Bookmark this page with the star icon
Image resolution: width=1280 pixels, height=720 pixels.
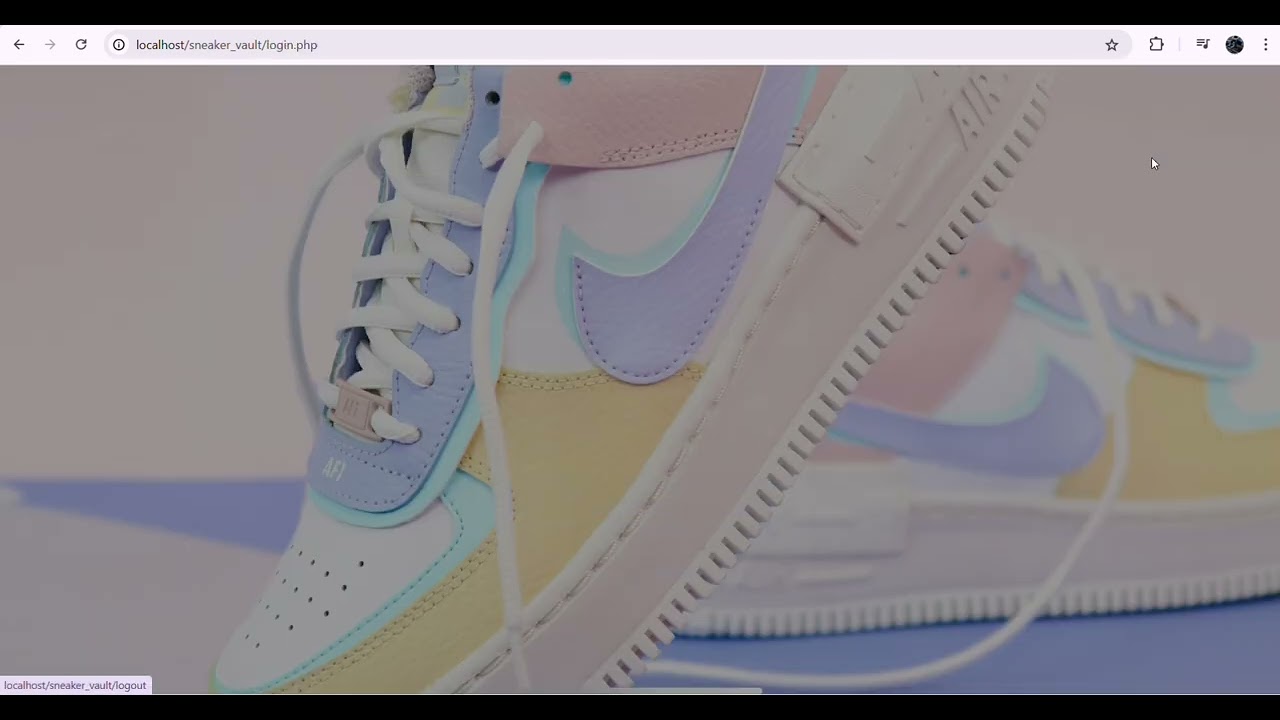[1112, 45]
